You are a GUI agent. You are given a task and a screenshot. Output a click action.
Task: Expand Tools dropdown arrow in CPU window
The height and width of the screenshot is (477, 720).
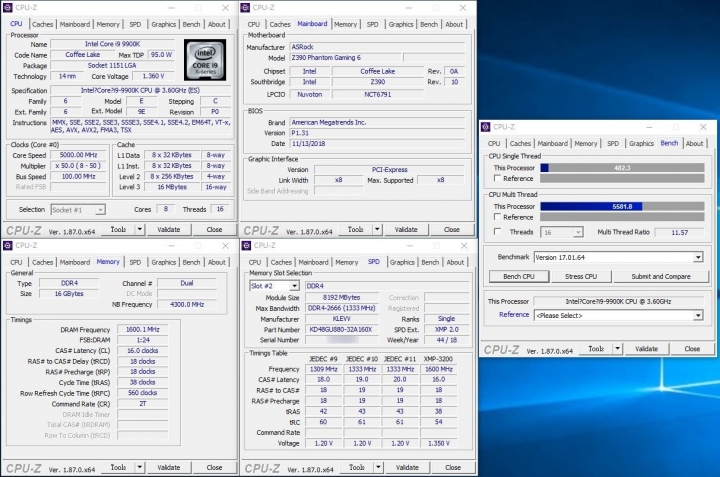tap(139, 229)
